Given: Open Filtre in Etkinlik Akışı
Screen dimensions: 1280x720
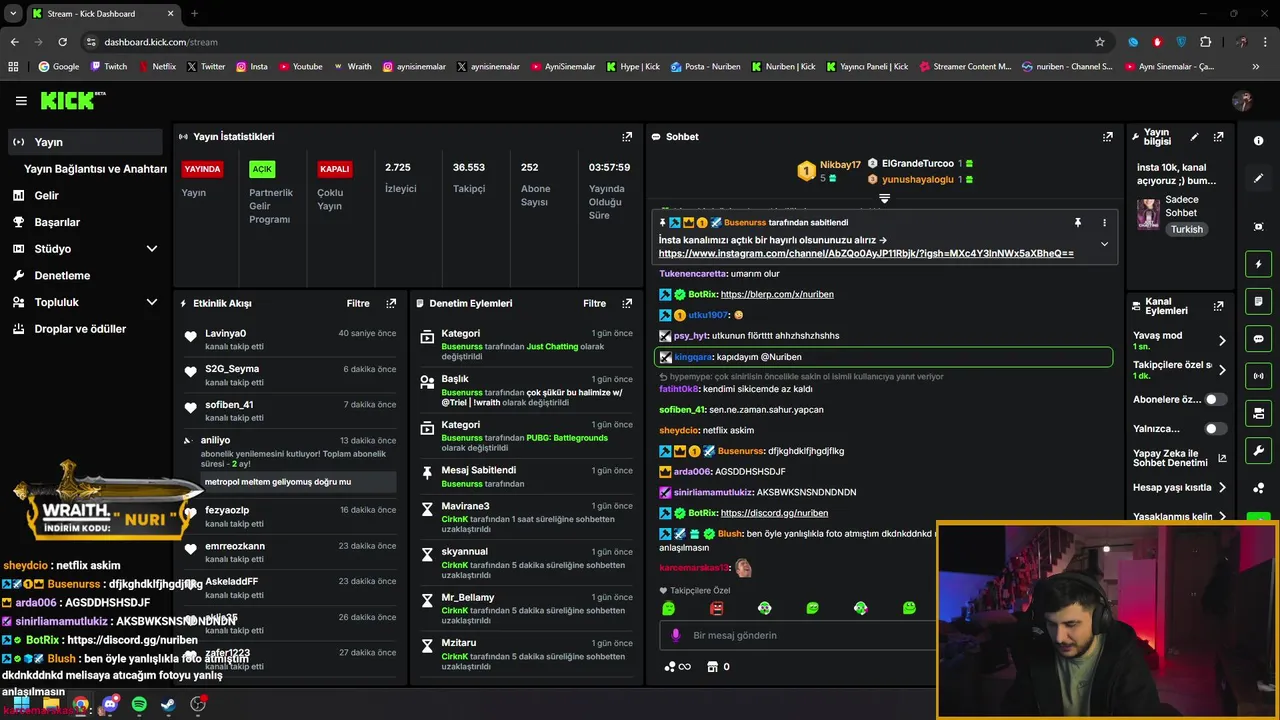Looking at the screenshot, I should [x=358, y=303].
